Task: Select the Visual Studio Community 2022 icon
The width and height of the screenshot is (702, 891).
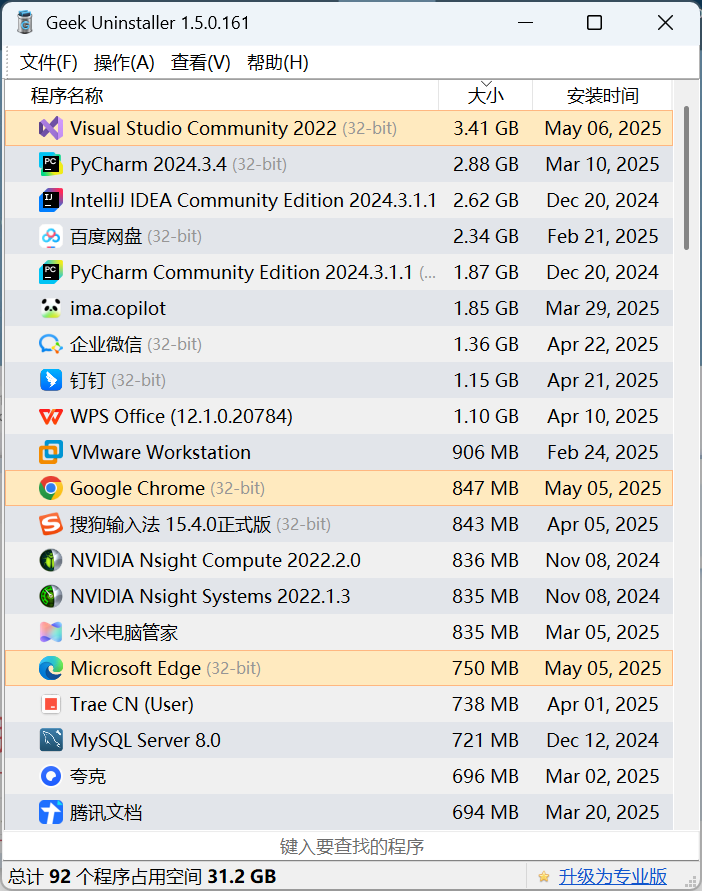Action: 51,128
